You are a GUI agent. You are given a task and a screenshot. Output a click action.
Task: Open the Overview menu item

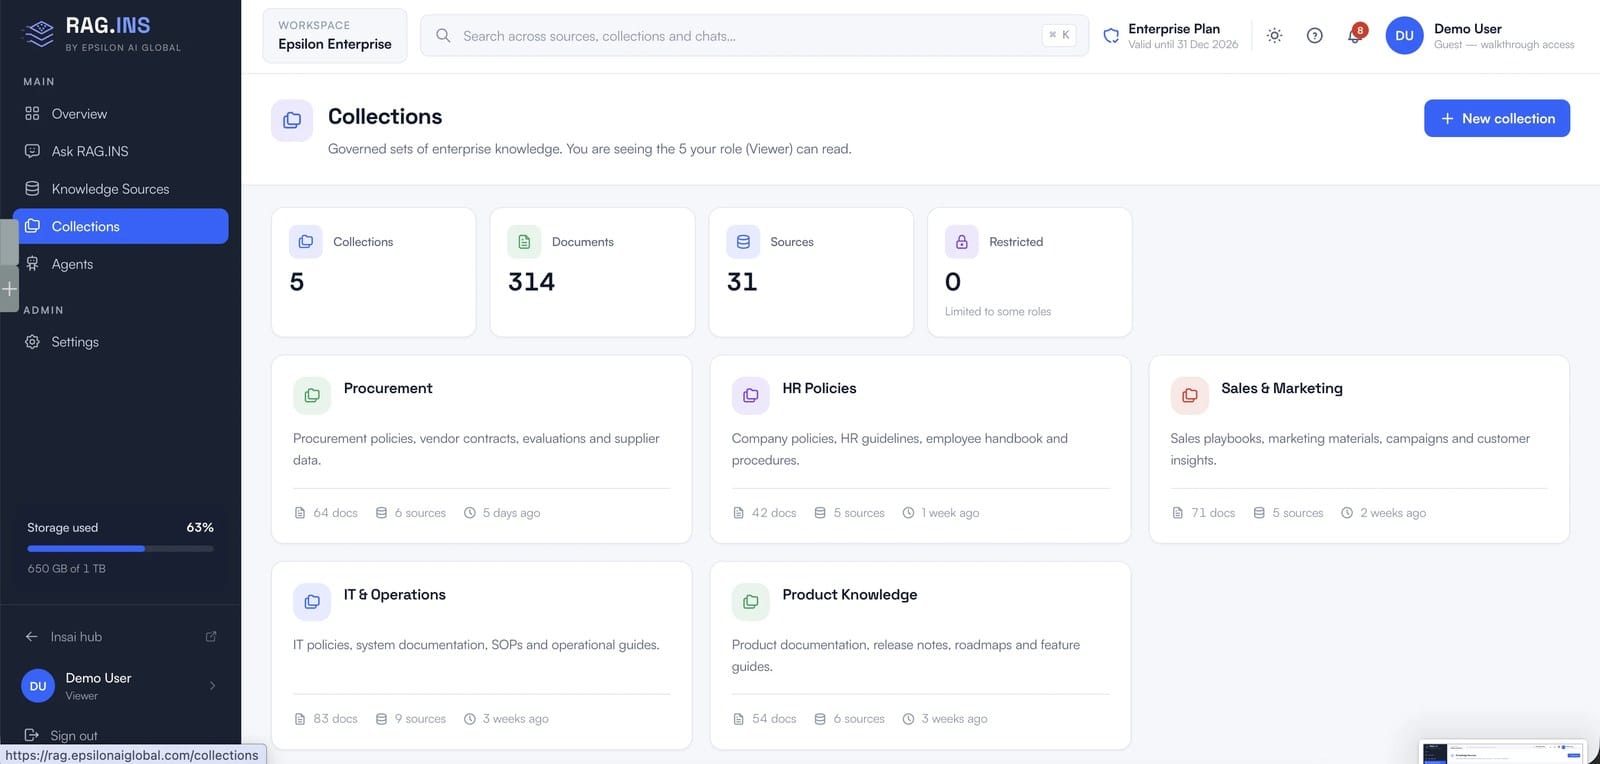click(x=120, y=114)
